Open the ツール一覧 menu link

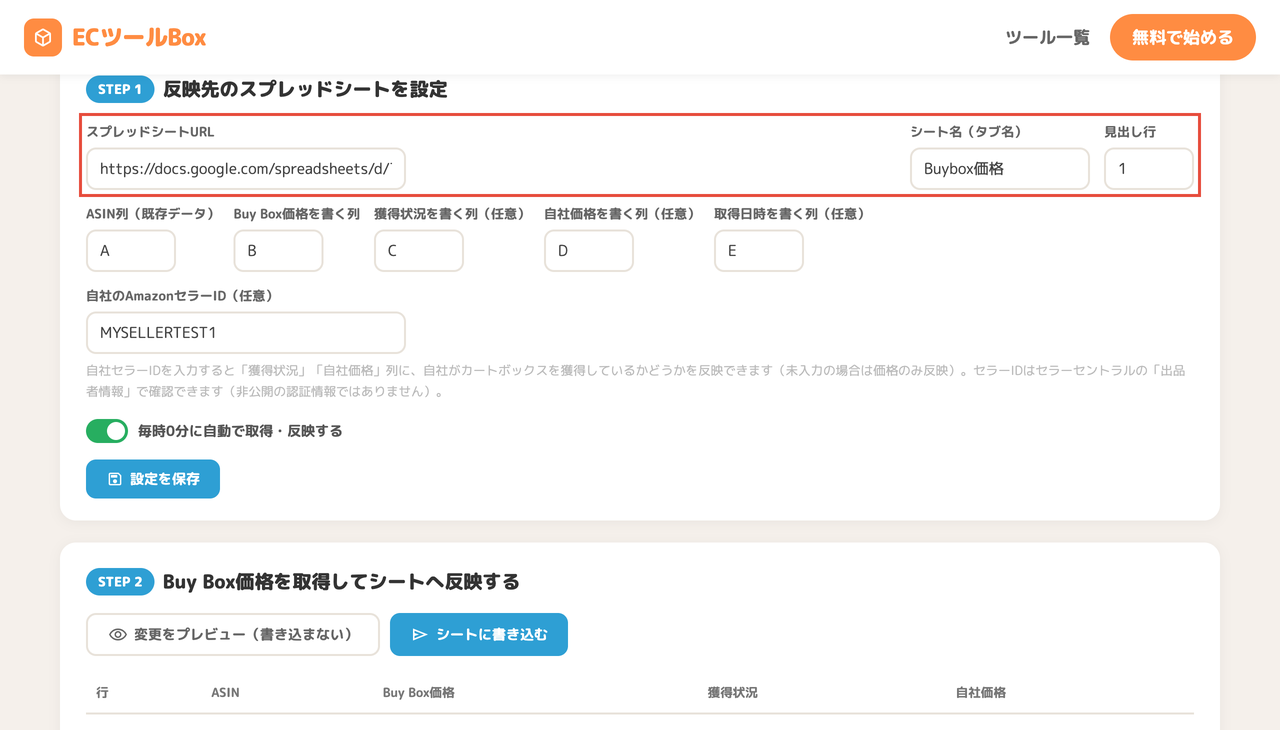click(1047, 38)
